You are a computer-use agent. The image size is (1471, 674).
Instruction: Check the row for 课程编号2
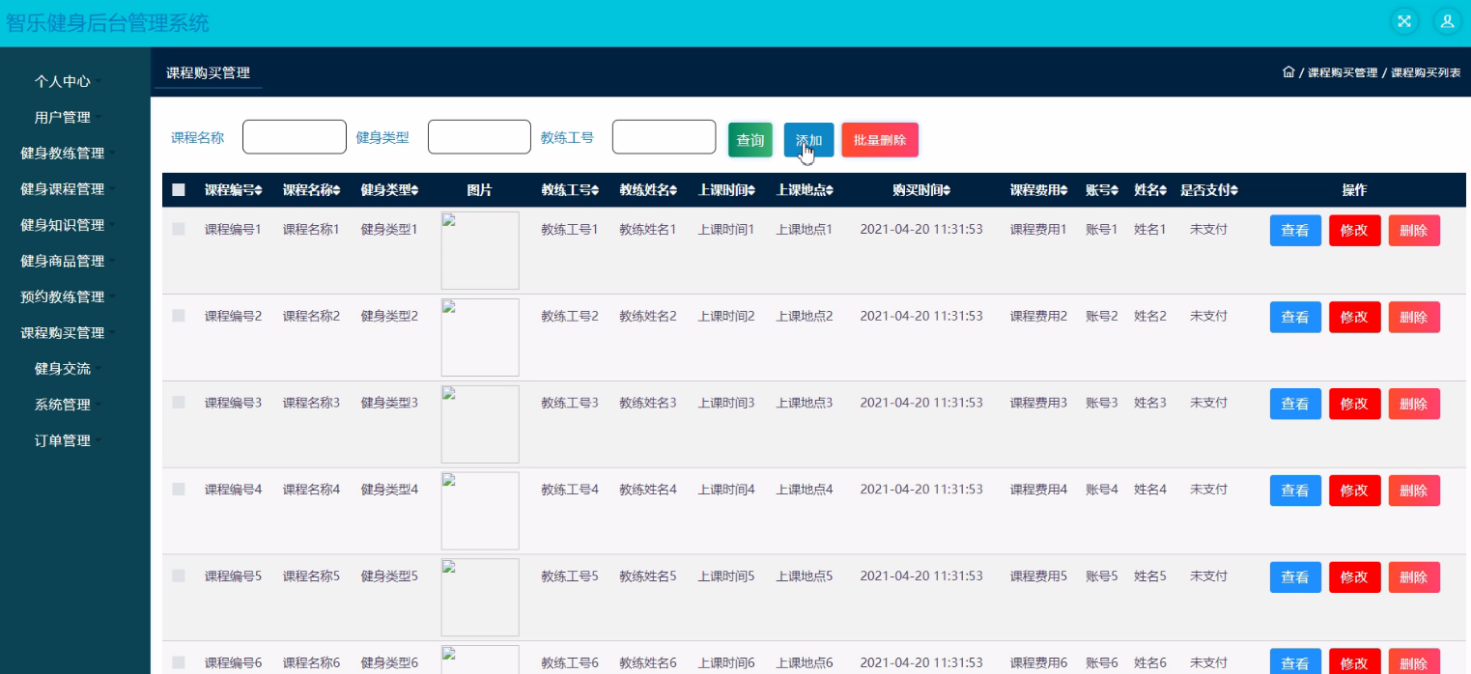[179, 316]
